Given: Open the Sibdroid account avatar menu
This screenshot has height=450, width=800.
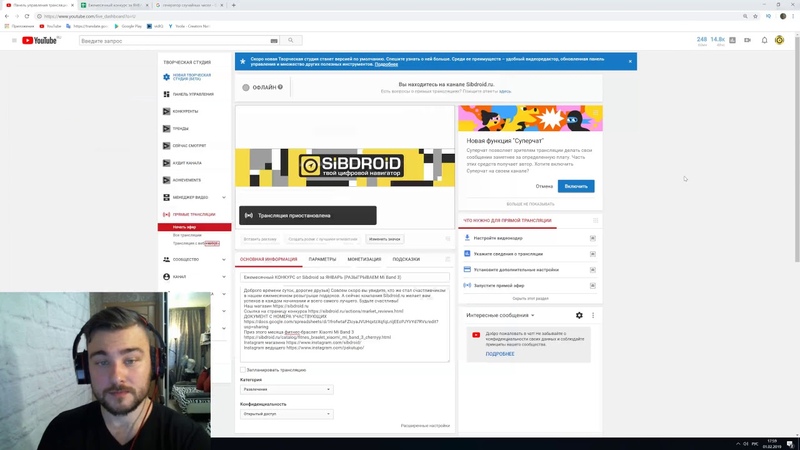Looking at the screenshot, I should (x=779, y=40).
